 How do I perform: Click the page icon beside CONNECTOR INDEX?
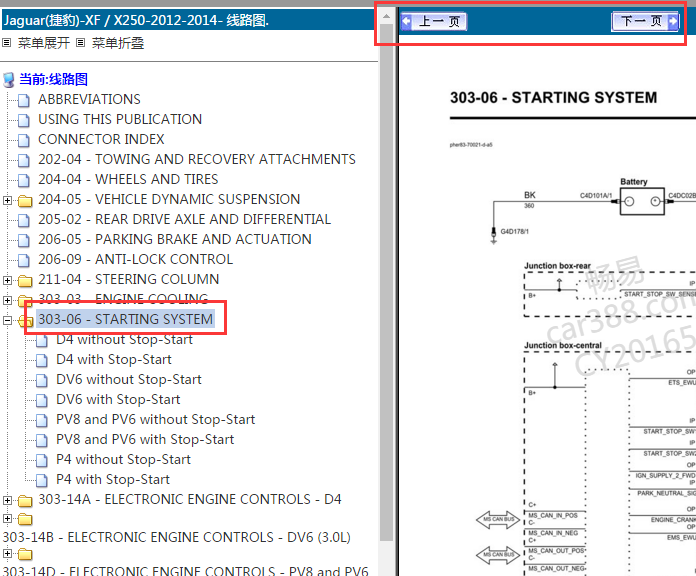[x=24, y=140]
